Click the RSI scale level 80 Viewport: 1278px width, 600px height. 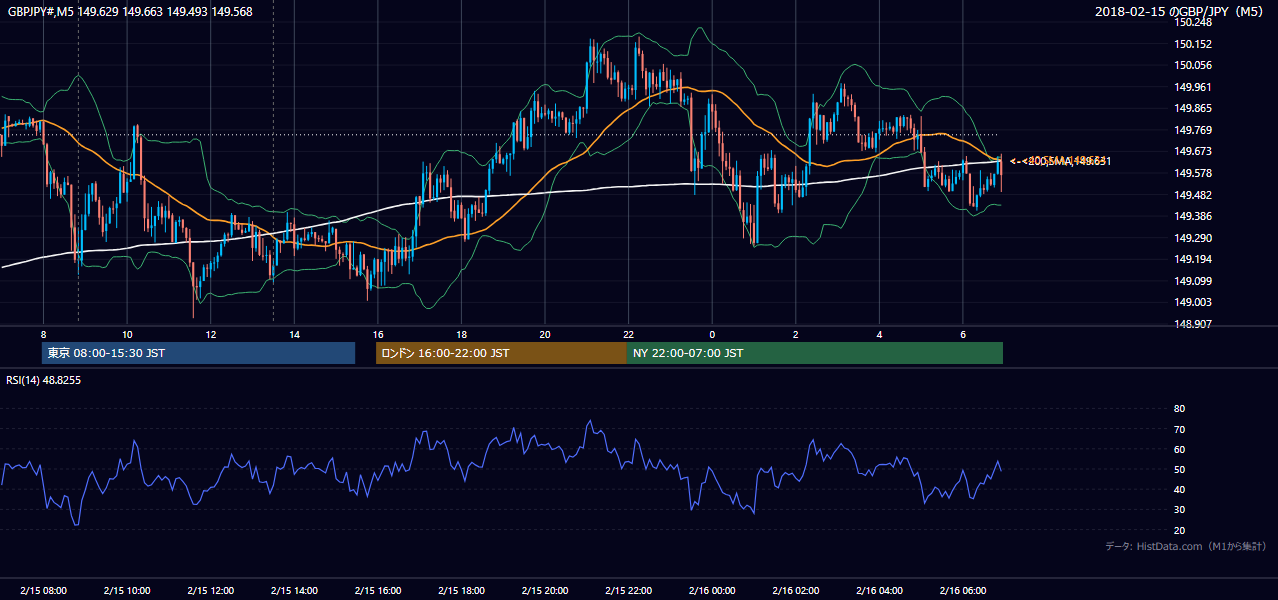tap(1179, 409)
